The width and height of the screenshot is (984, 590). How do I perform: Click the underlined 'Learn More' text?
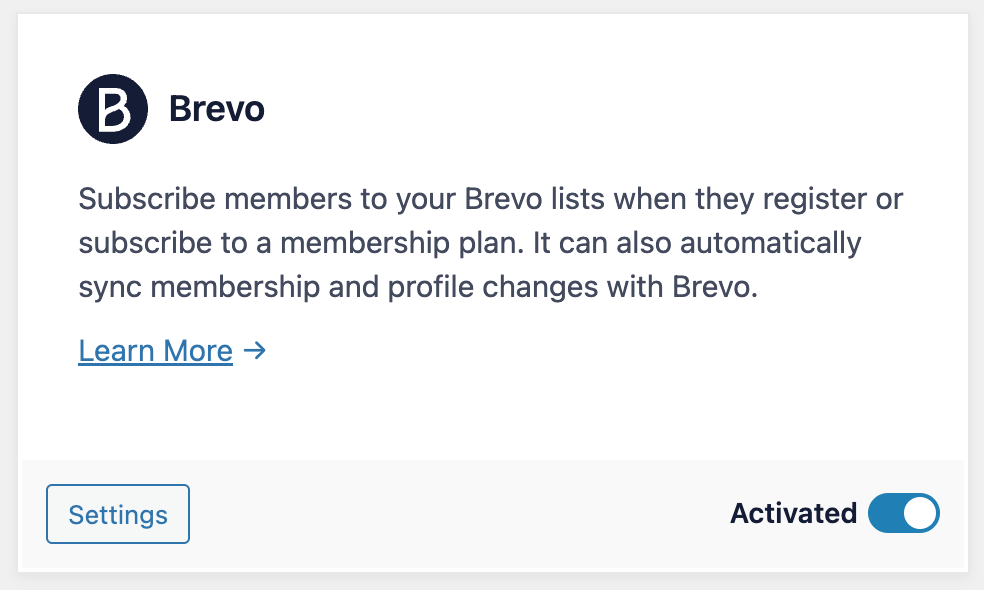[x=156, y=351]
